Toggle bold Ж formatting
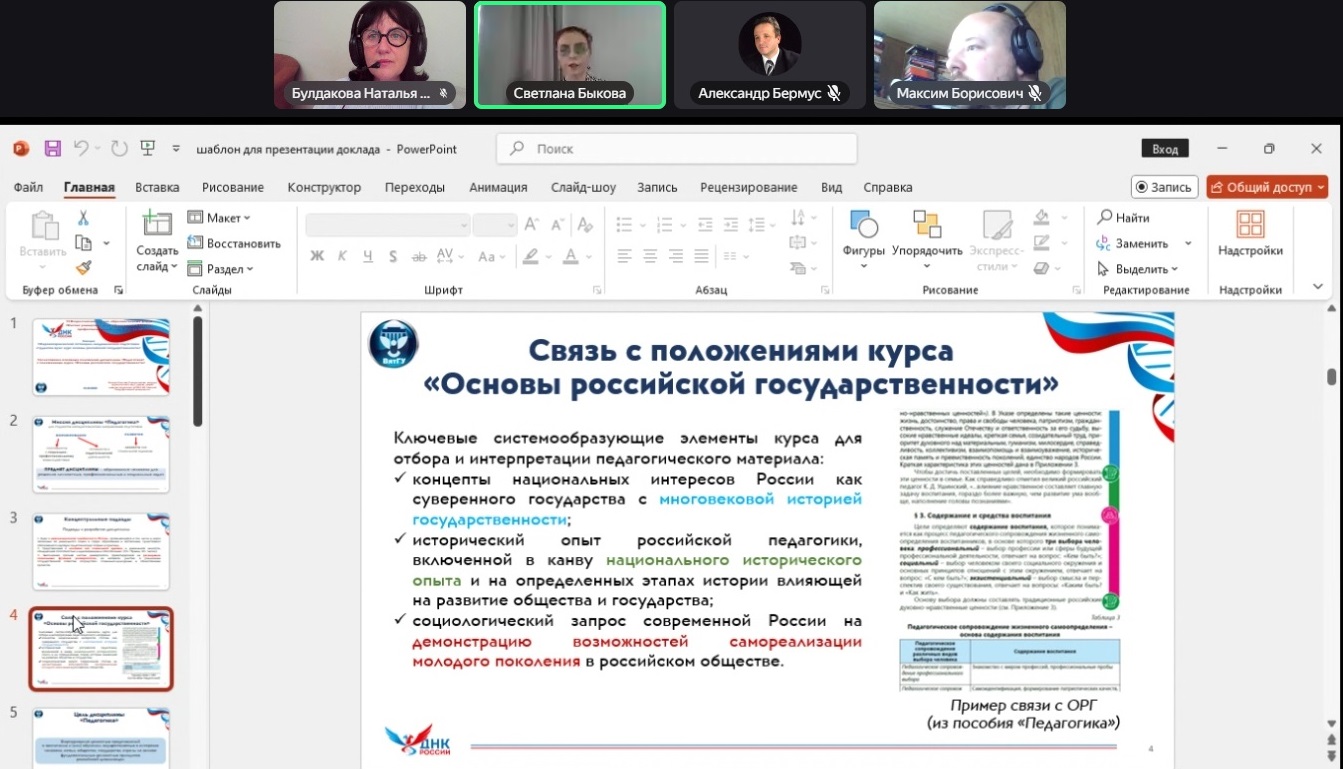 point(317,256)
